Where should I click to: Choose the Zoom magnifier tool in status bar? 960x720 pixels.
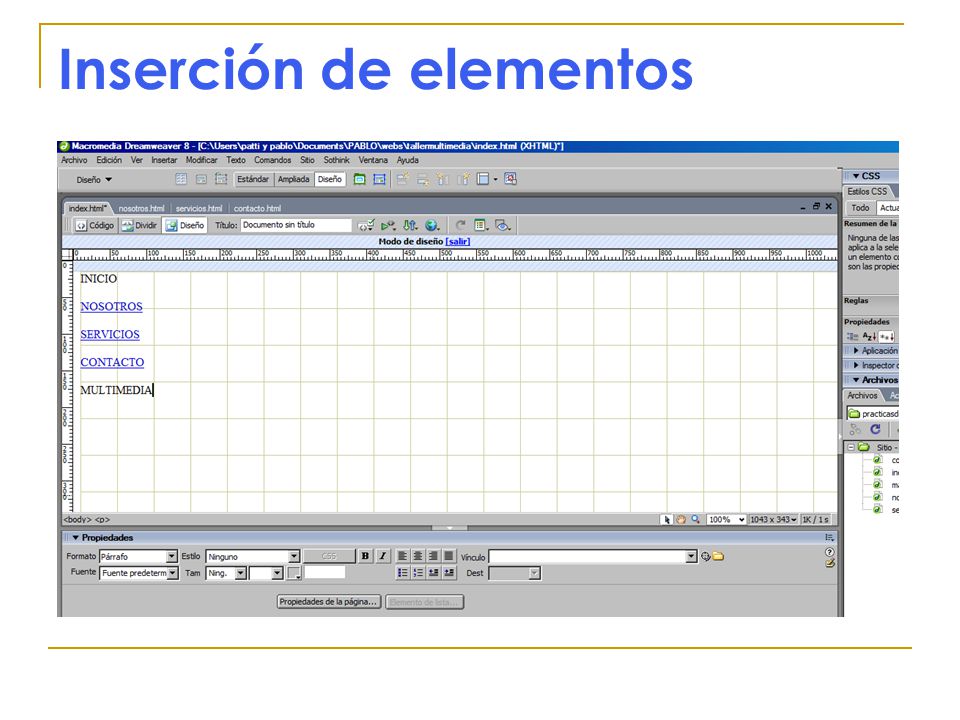696,519
